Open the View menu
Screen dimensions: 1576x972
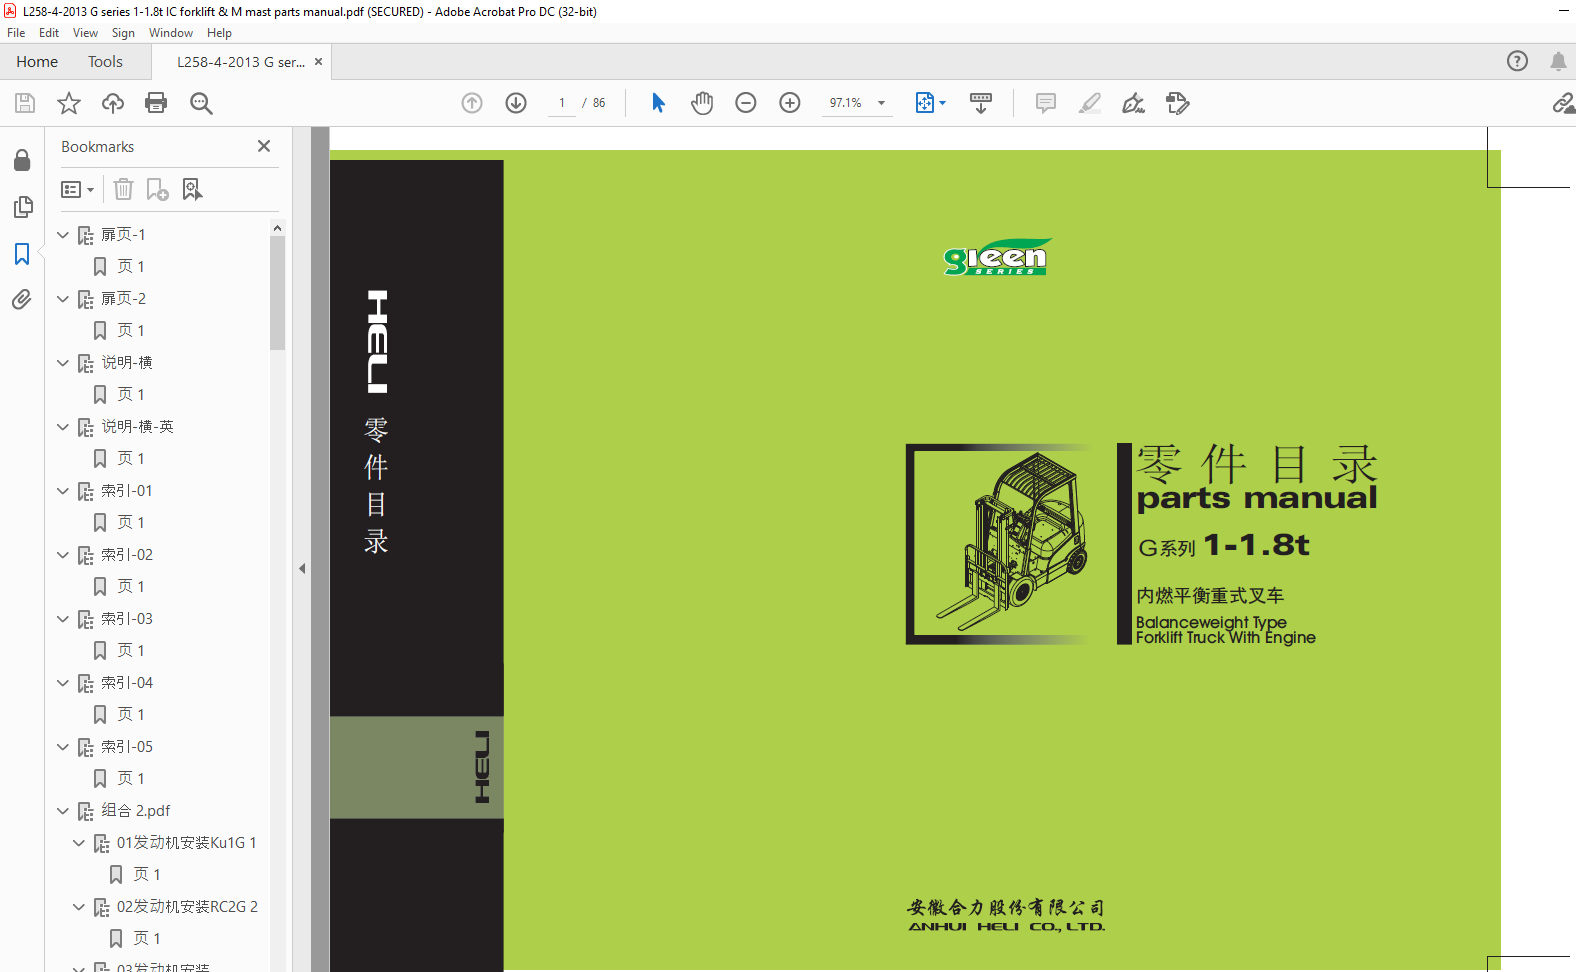[x=85, y=33]
